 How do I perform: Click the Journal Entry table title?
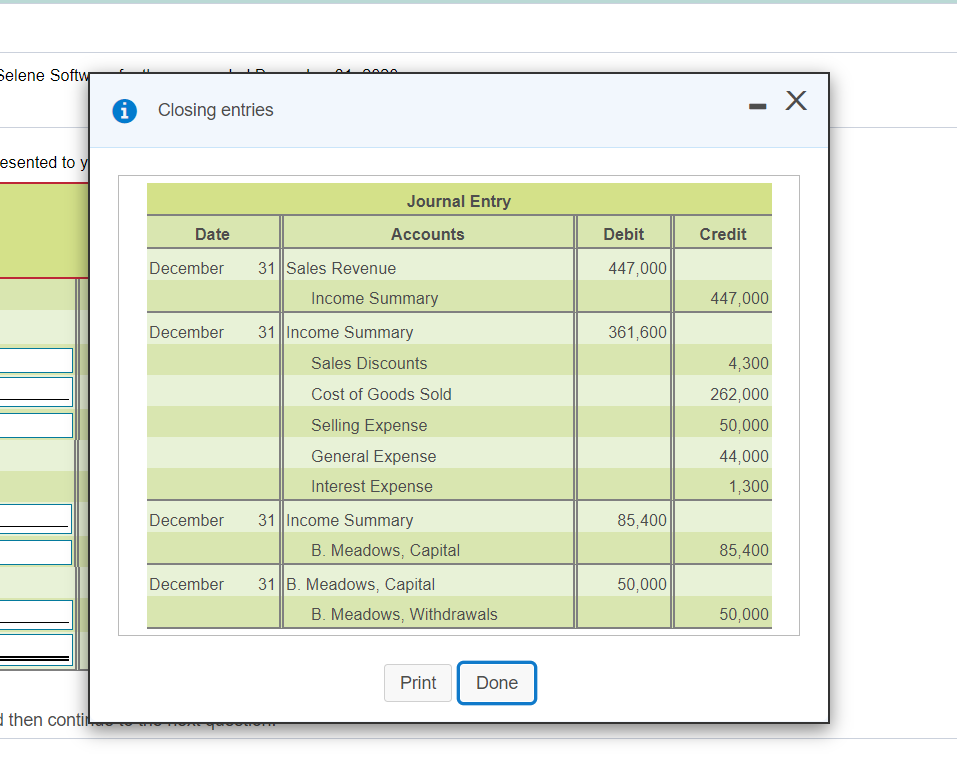tap(458, 201)
